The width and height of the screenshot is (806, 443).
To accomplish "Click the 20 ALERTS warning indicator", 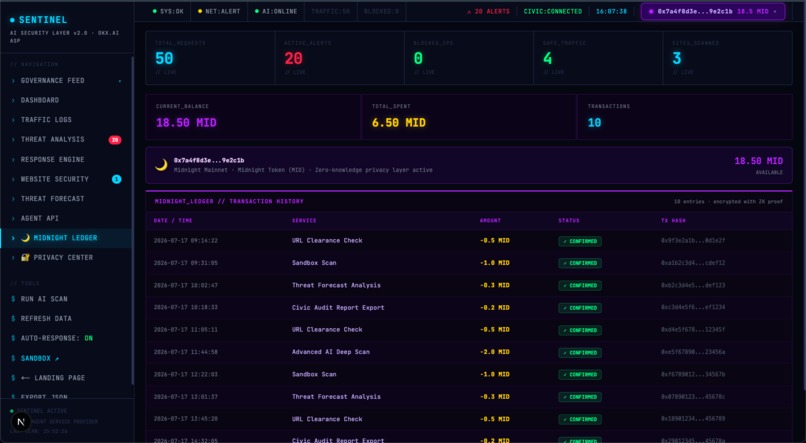I will coord(488,11).
